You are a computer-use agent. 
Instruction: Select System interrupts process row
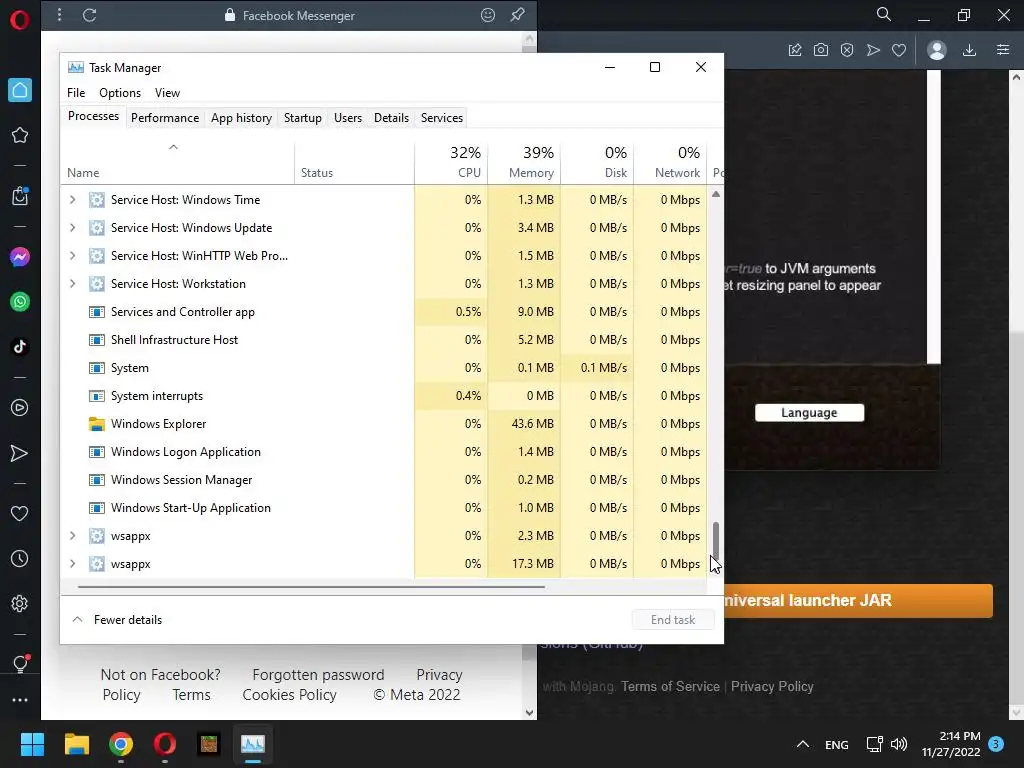pyautogui.click(x=385, y=396)
